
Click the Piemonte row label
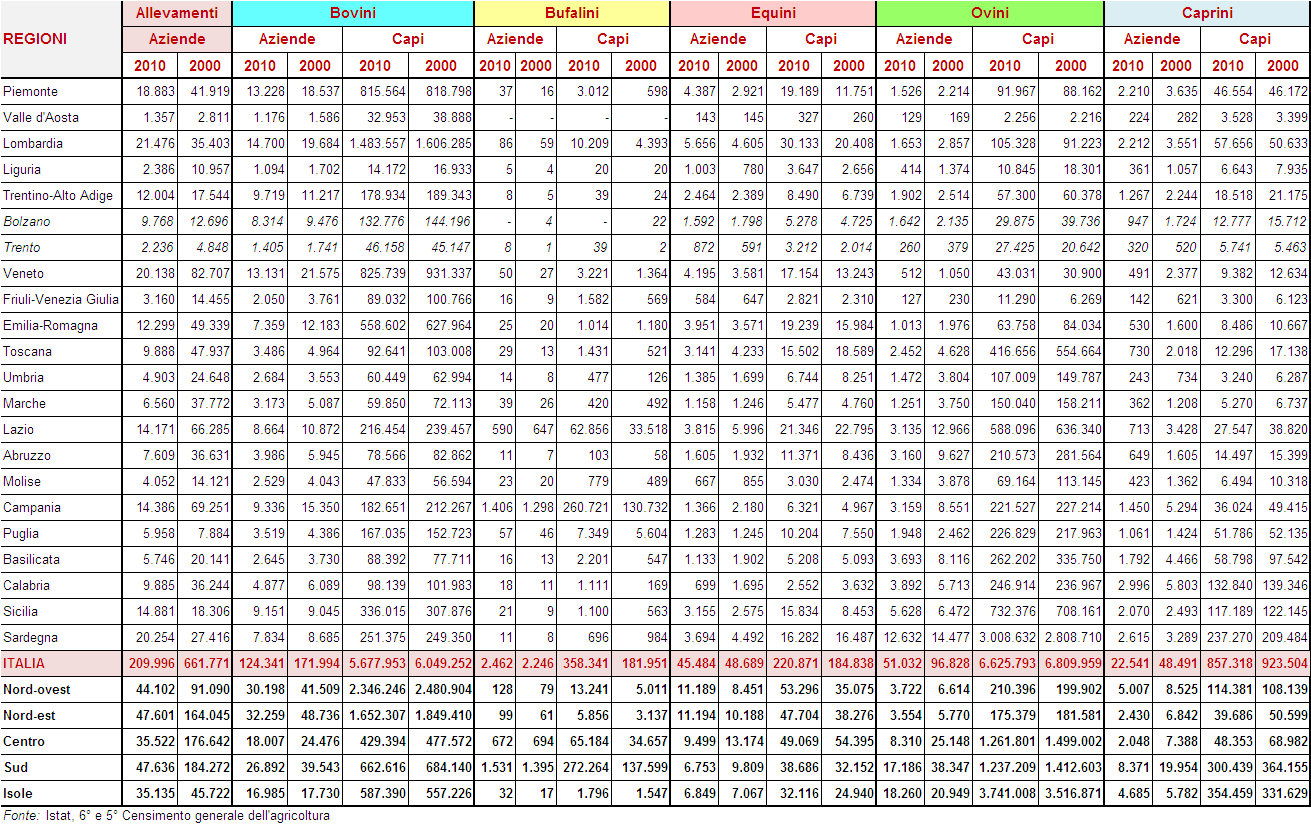(x=30, y=92)
